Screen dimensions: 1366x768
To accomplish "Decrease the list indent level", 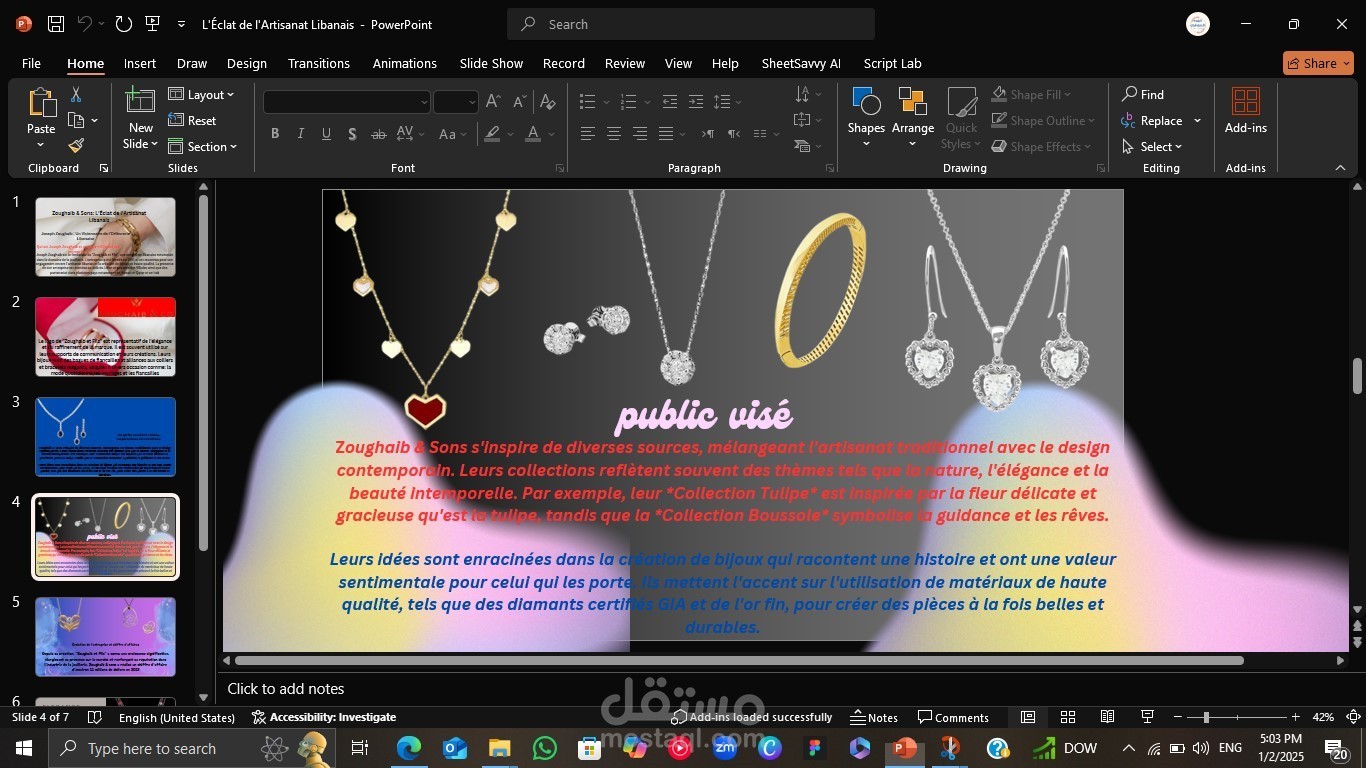I will click(x=670, y=102).
